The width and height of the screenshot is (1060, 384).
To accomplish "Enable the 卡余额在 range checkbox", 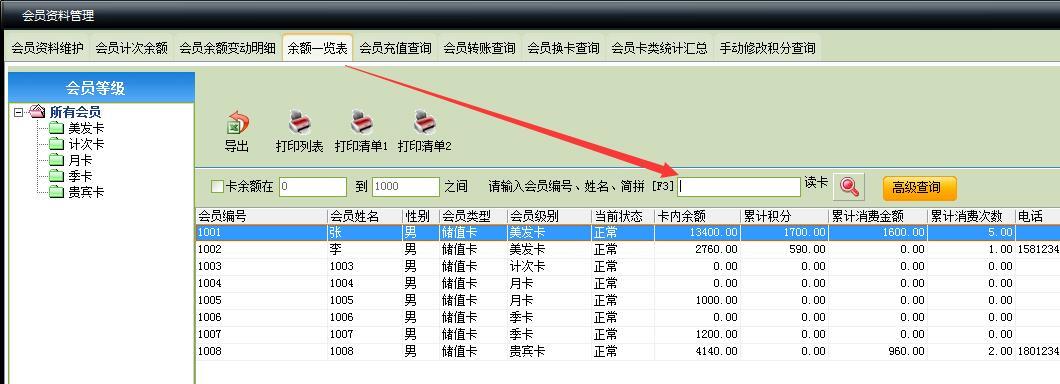I will [217, 187].
